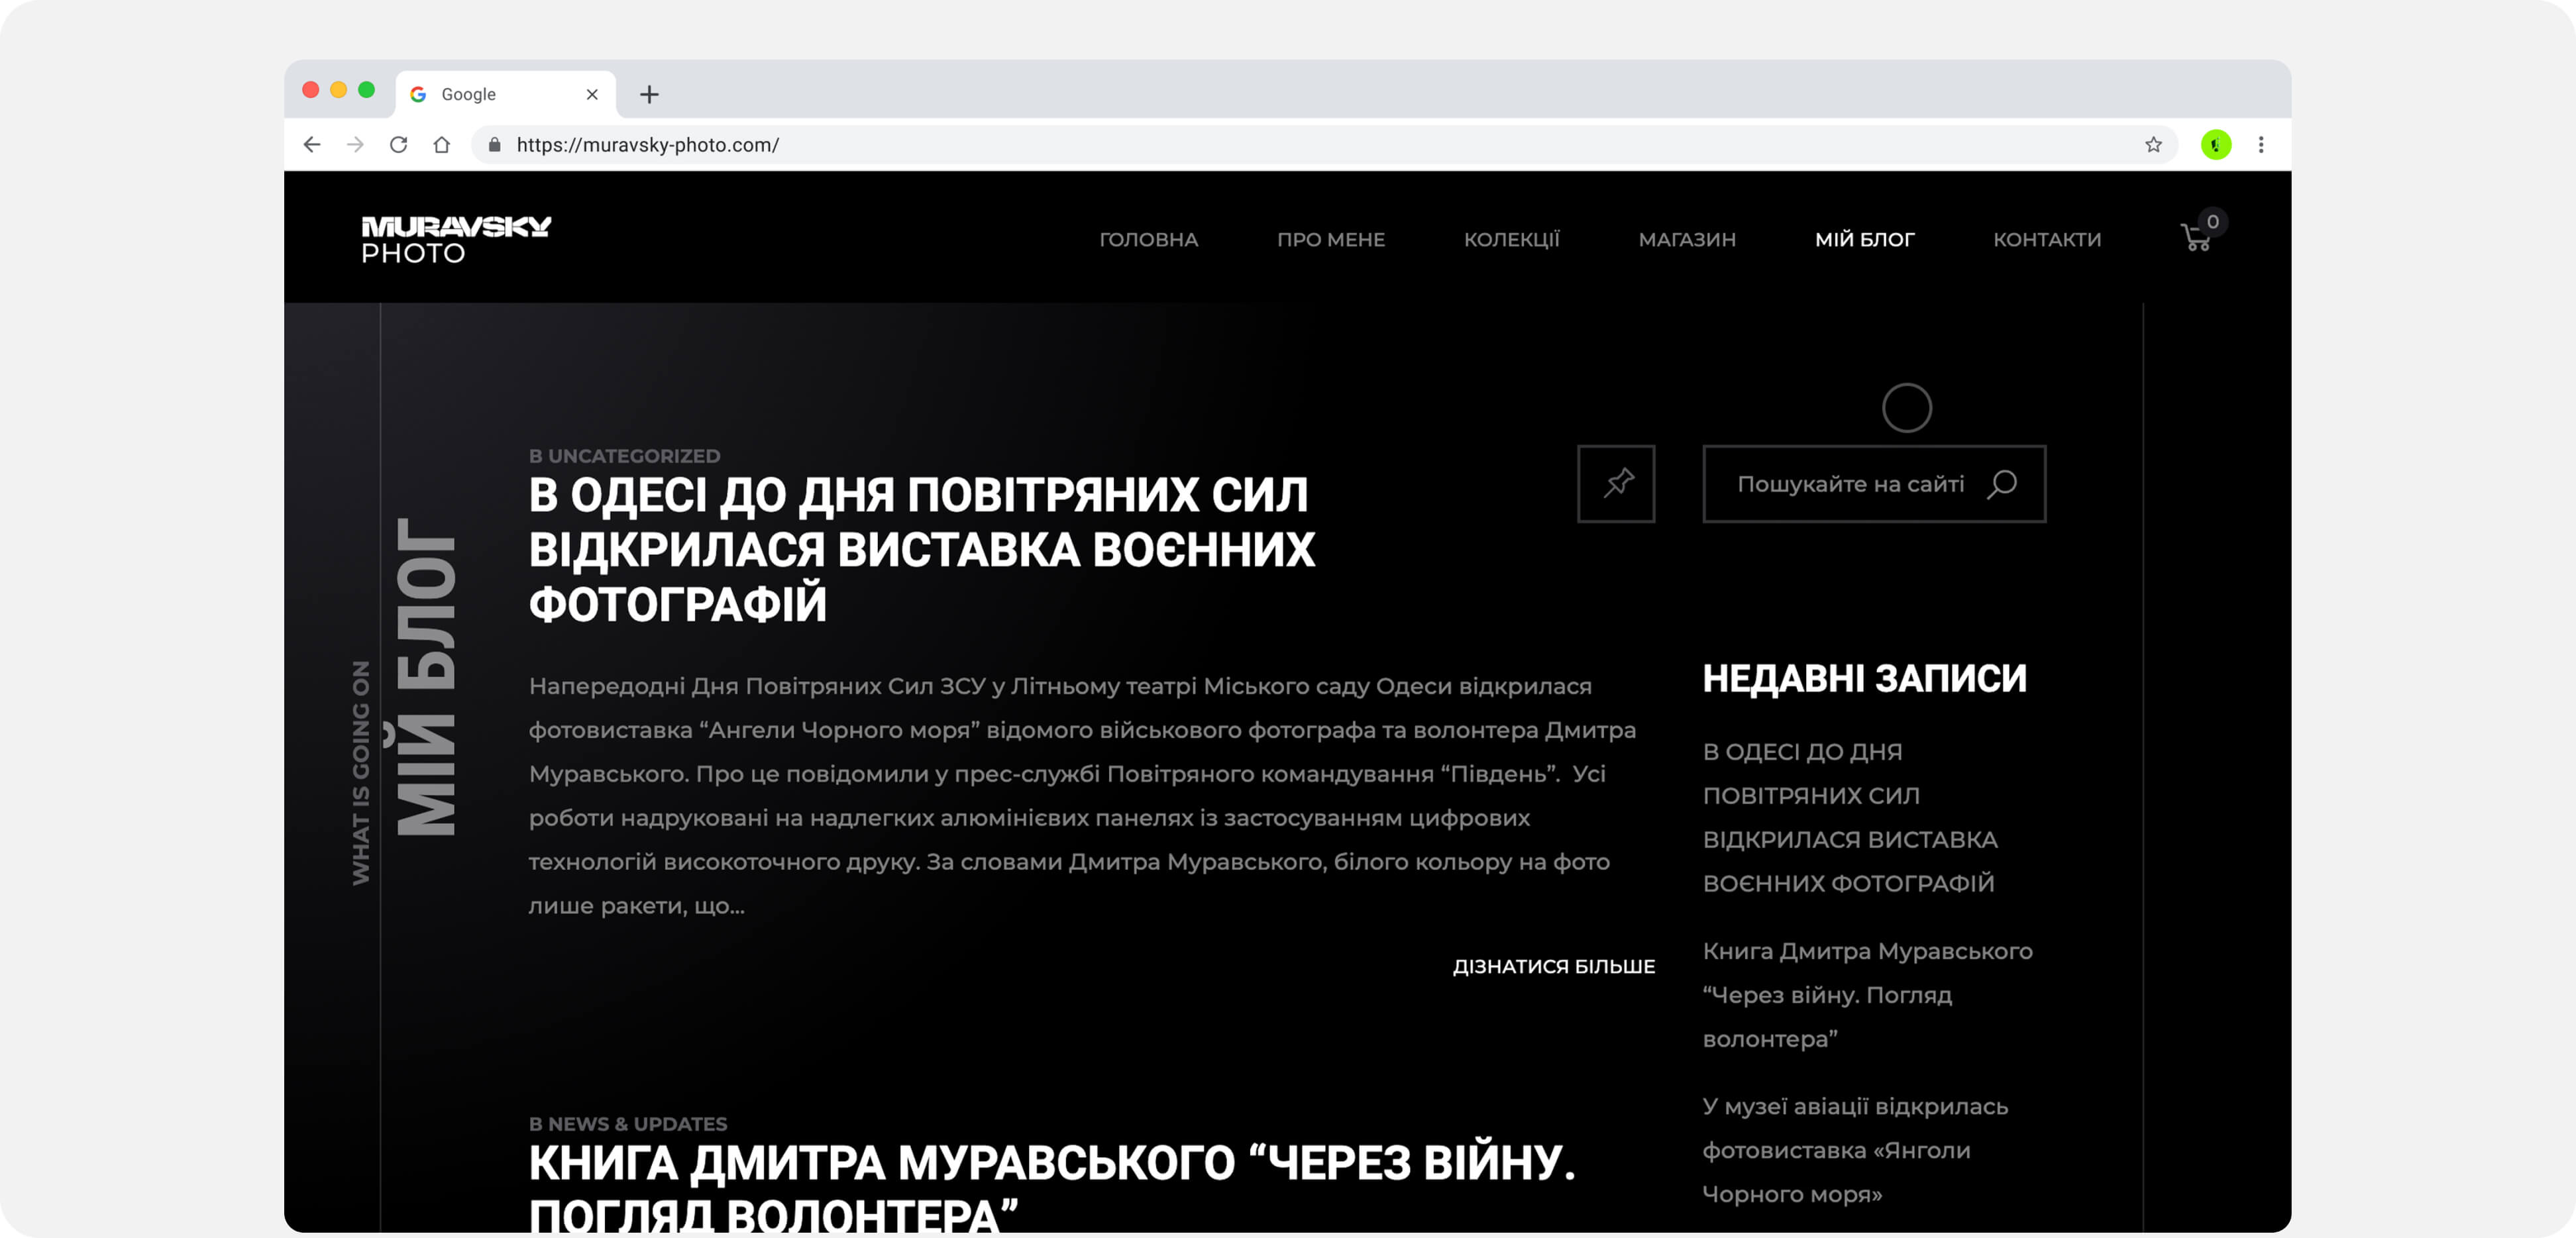This screenshot has width=2576, height=1238.
Task: Click ДІЗНАТИСЯ БІЛЬШЕ link
Action: (1553, 966)
